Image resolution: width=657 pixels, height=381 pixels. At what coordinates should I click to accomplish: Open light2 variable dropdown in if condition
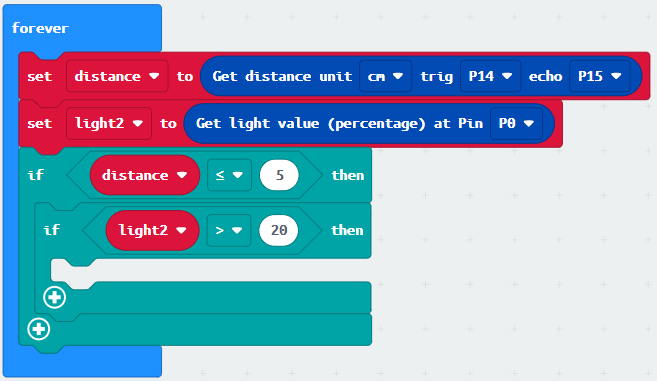click(153, 231)
